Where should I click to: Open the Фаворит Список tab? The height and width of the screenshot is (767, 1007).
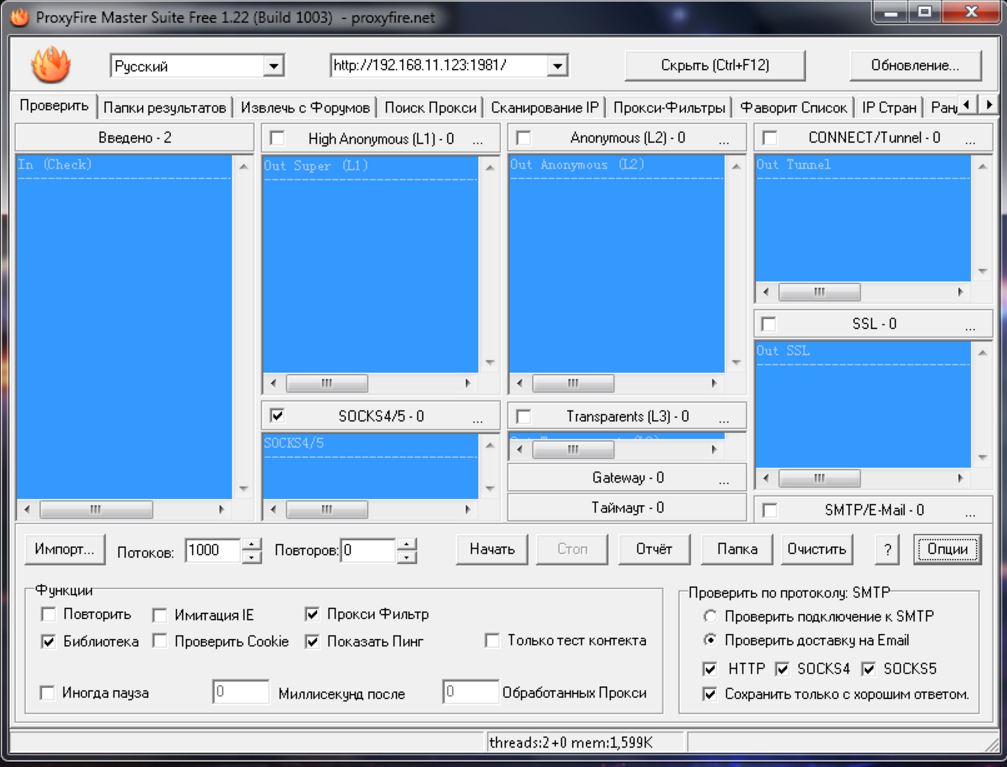(794, 108)
